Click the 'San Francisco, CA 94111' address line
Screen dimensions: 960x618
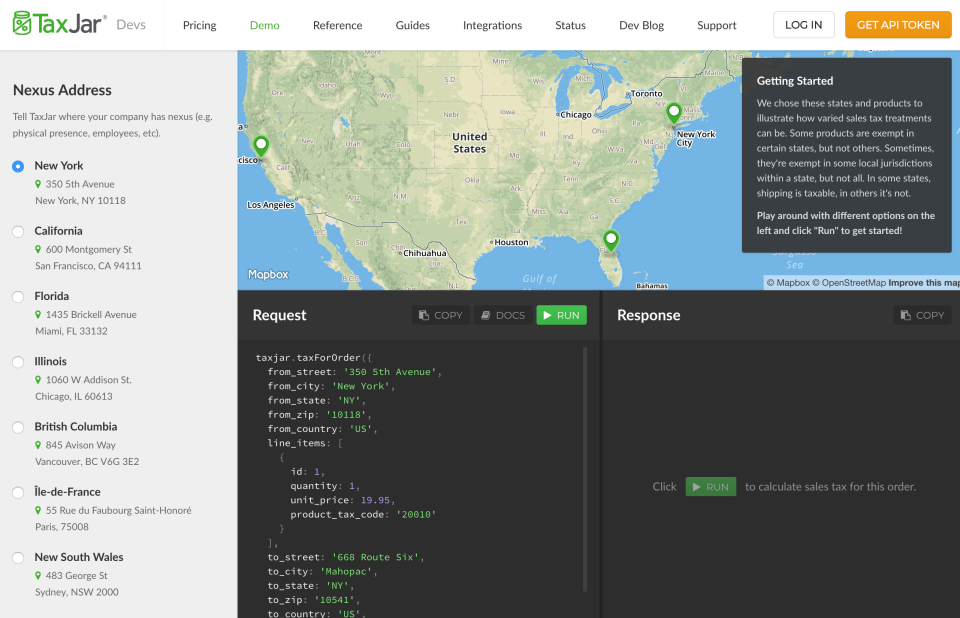(x=88, y=266)
